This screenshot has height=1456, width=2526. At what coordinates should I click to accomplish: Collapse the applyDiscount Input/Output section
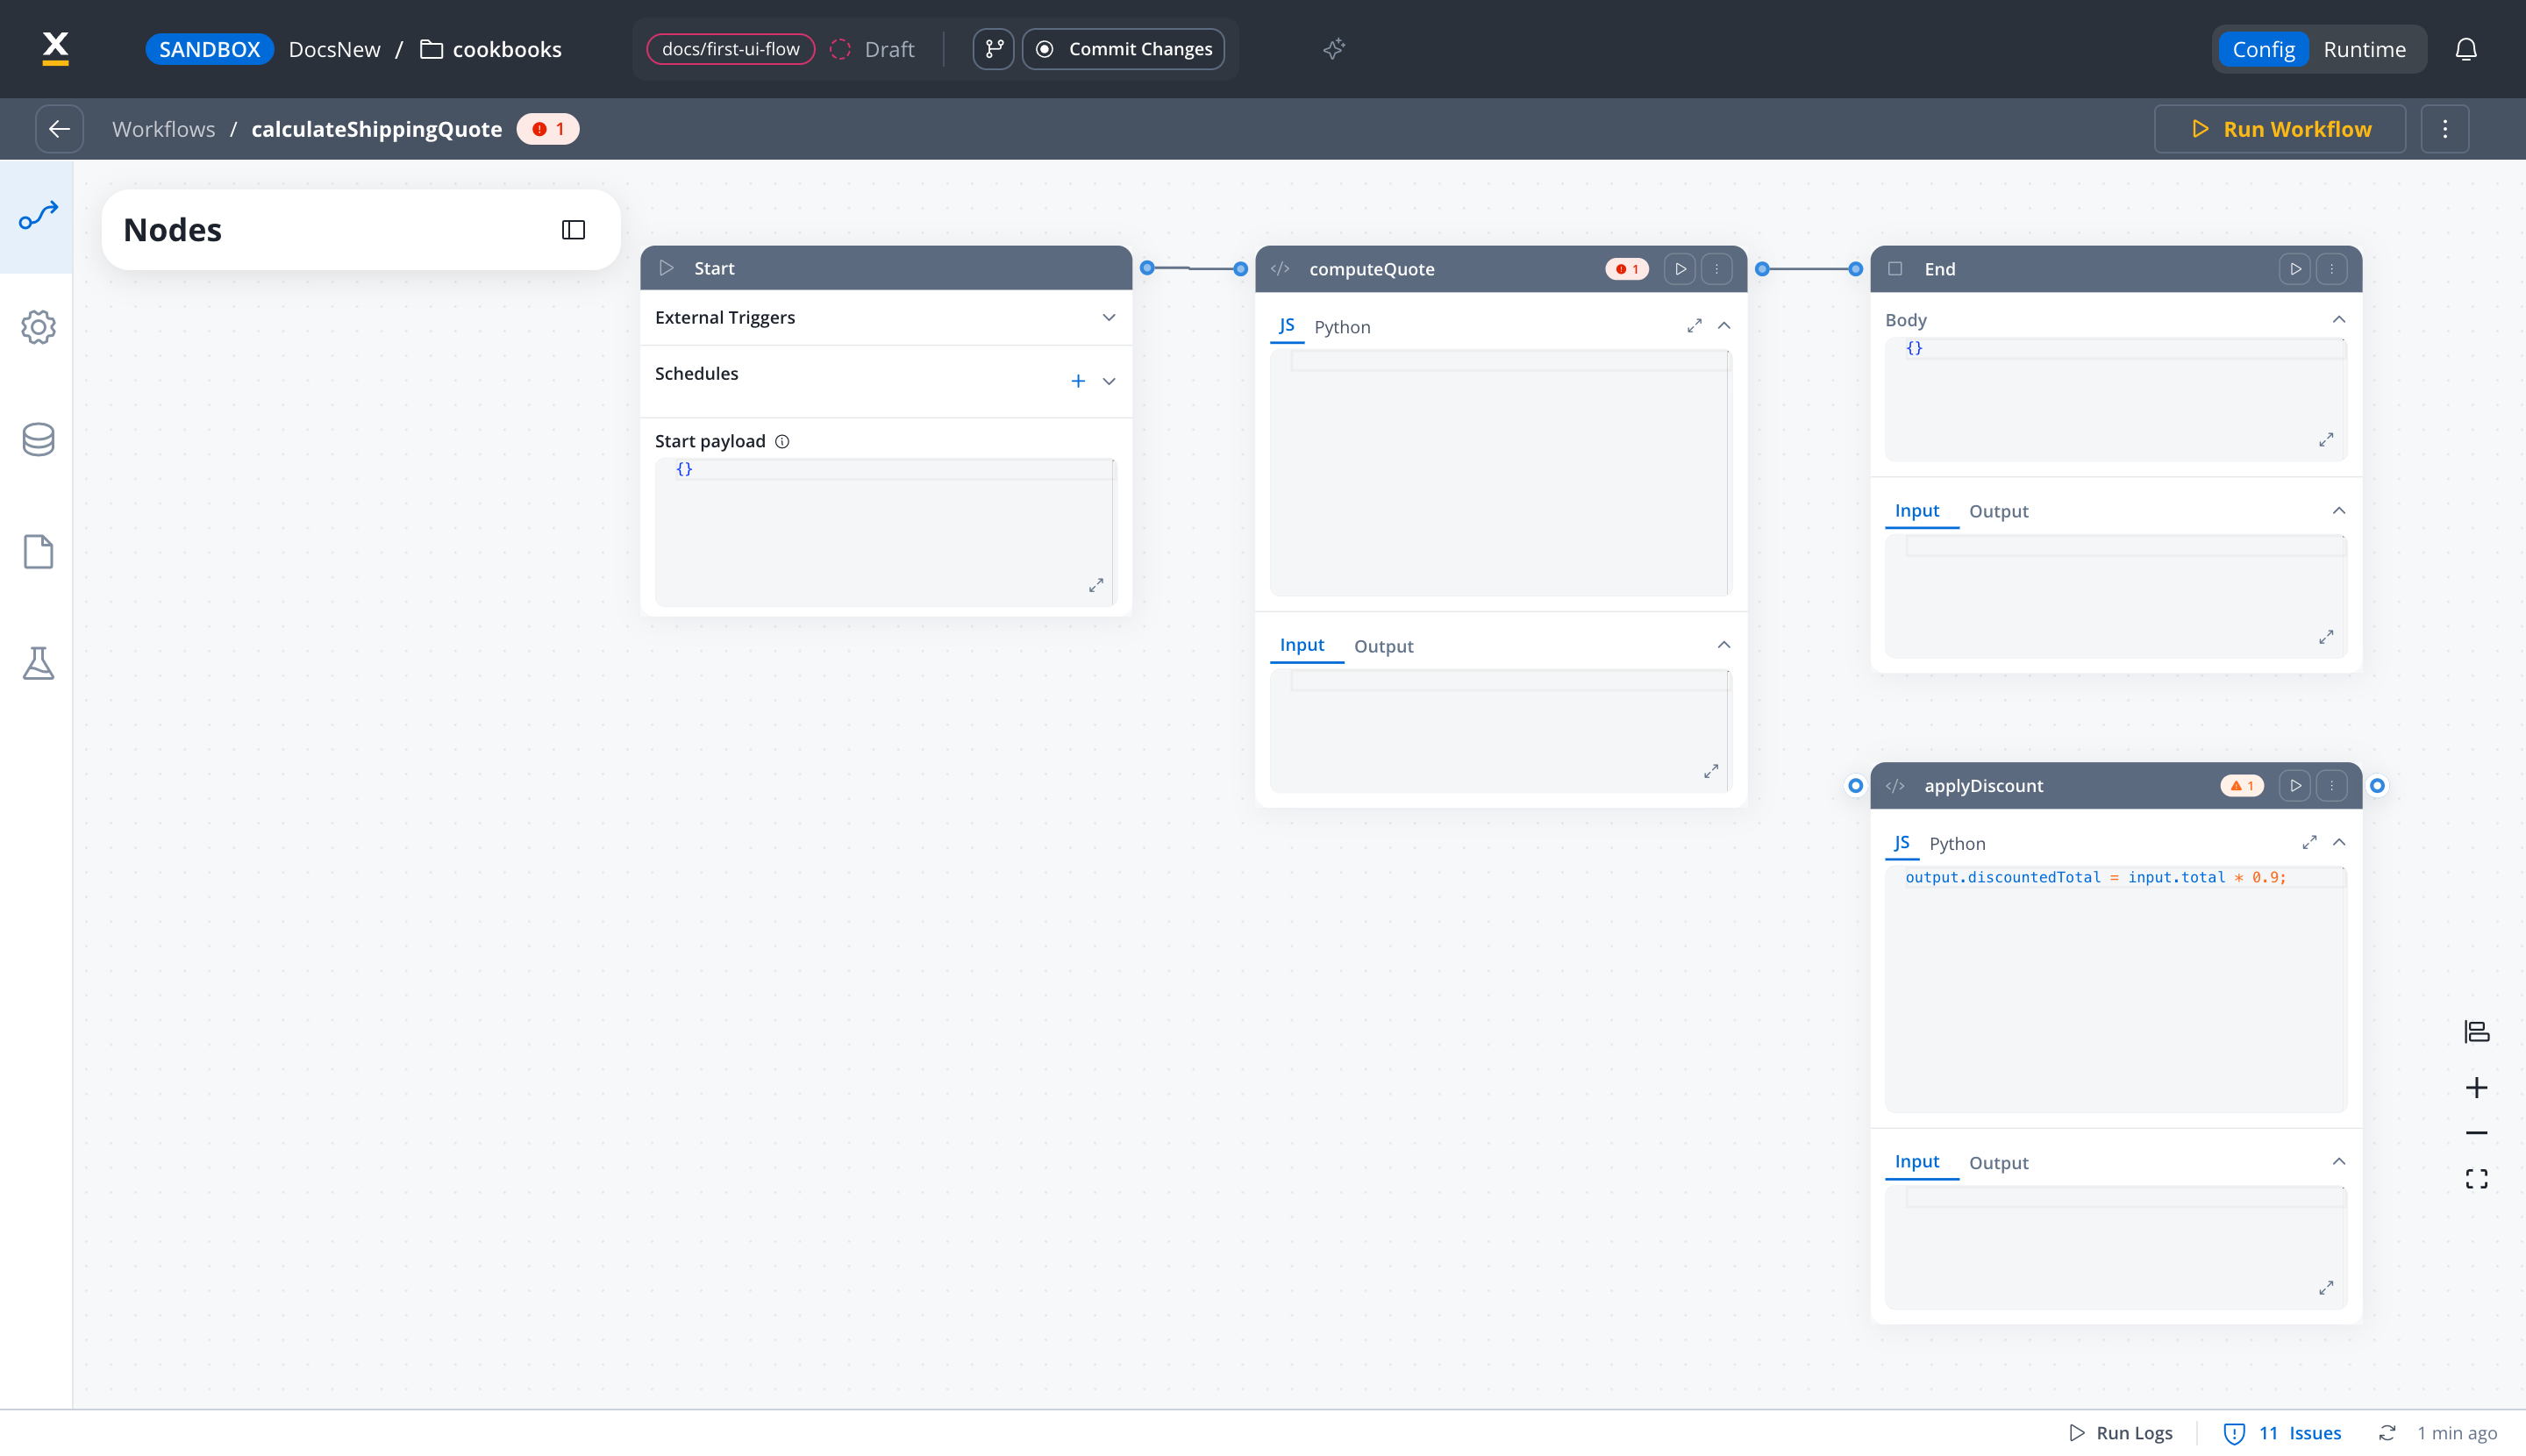coord(2339,1162)
